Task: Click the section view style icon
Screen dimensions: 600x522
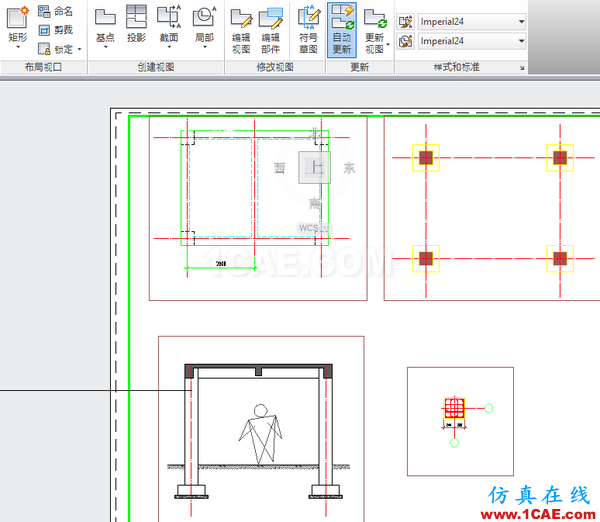Action: (x=405, y=22)
